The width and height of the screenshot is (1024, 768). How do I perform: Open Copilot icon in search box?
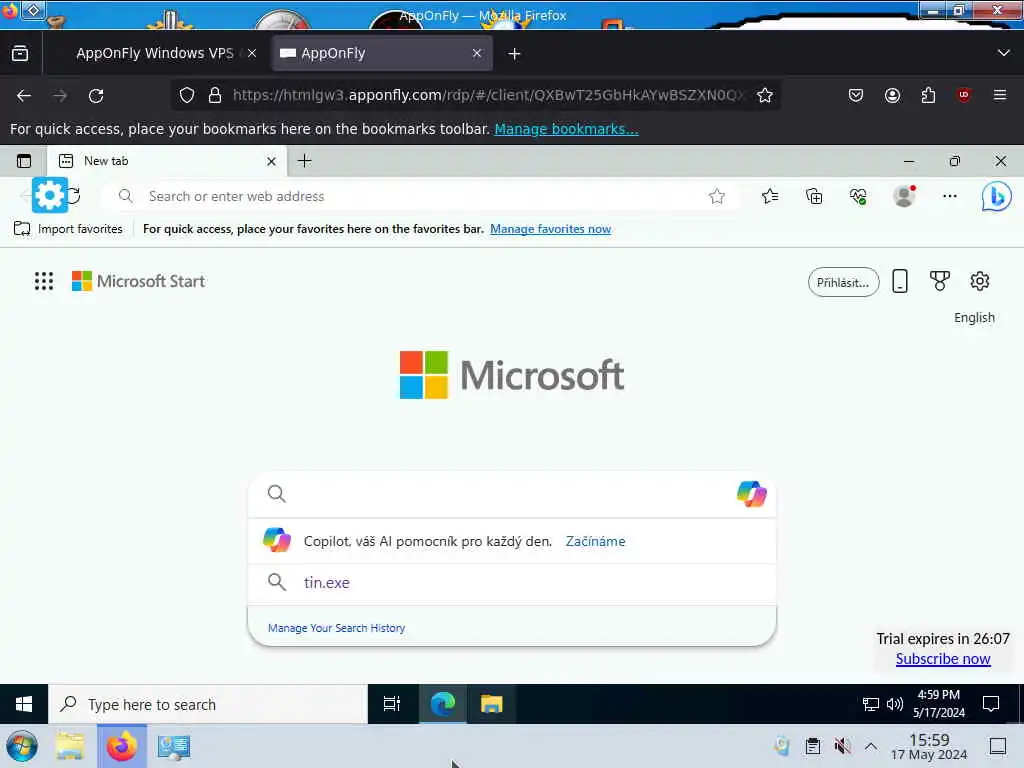(752, 494)
